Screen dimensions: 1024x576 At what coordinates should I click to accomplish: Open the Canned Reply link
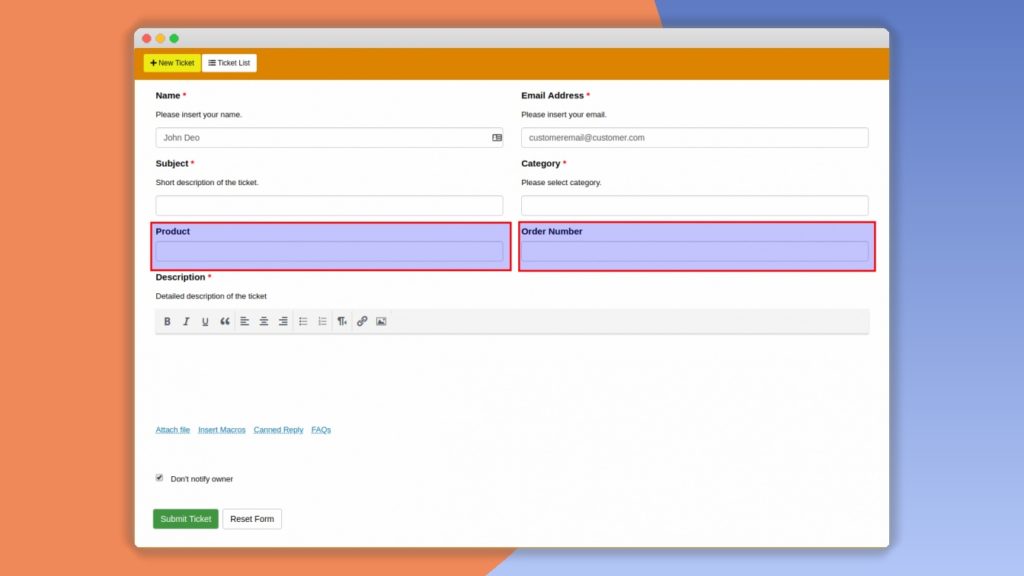[278, 430]
